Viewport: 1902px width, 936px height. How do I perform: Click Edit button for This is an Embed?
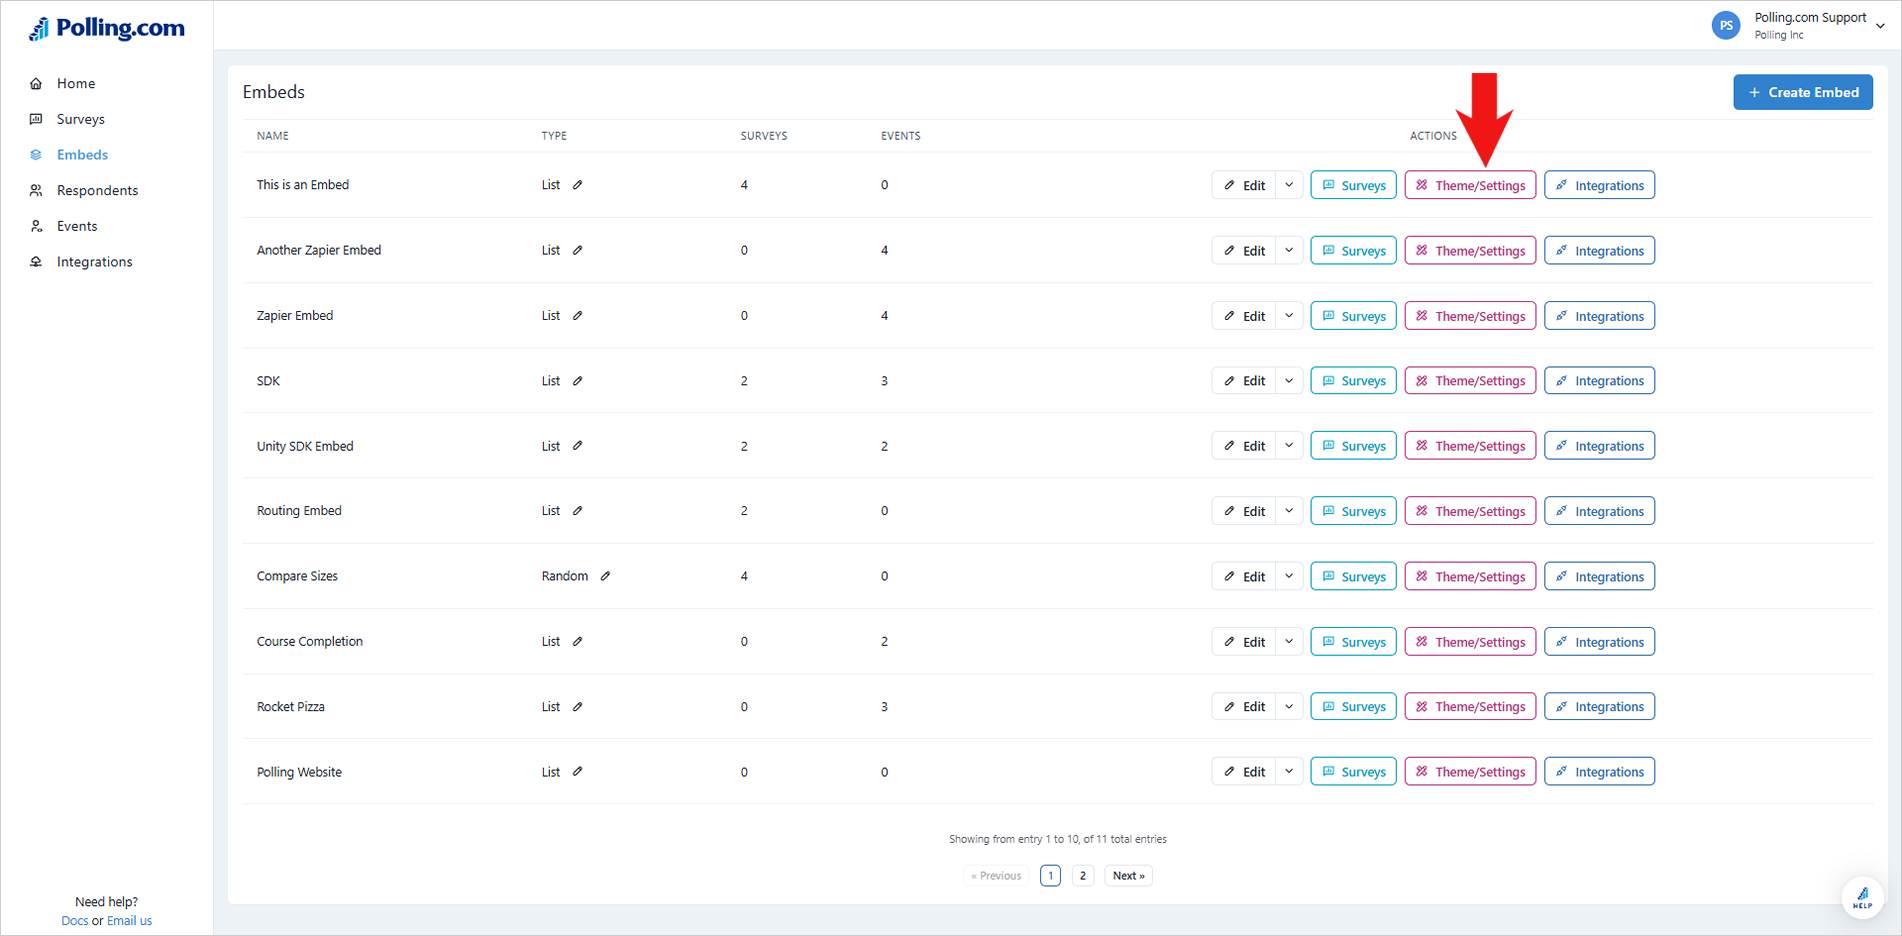[1244, 185]
